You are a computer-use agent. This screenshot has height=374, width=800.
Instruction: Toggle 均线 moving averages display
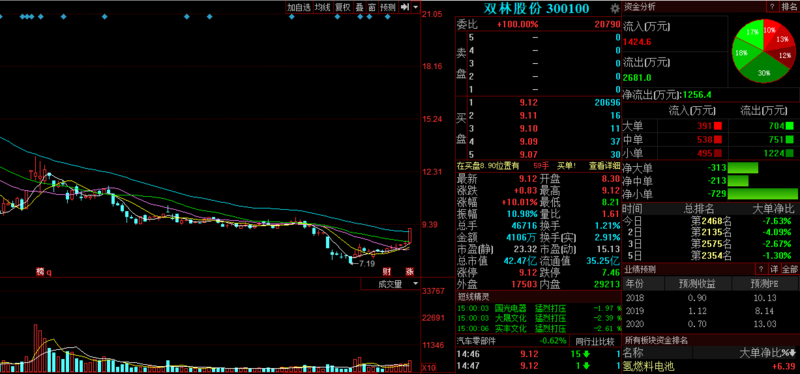(x=322, y=7)
